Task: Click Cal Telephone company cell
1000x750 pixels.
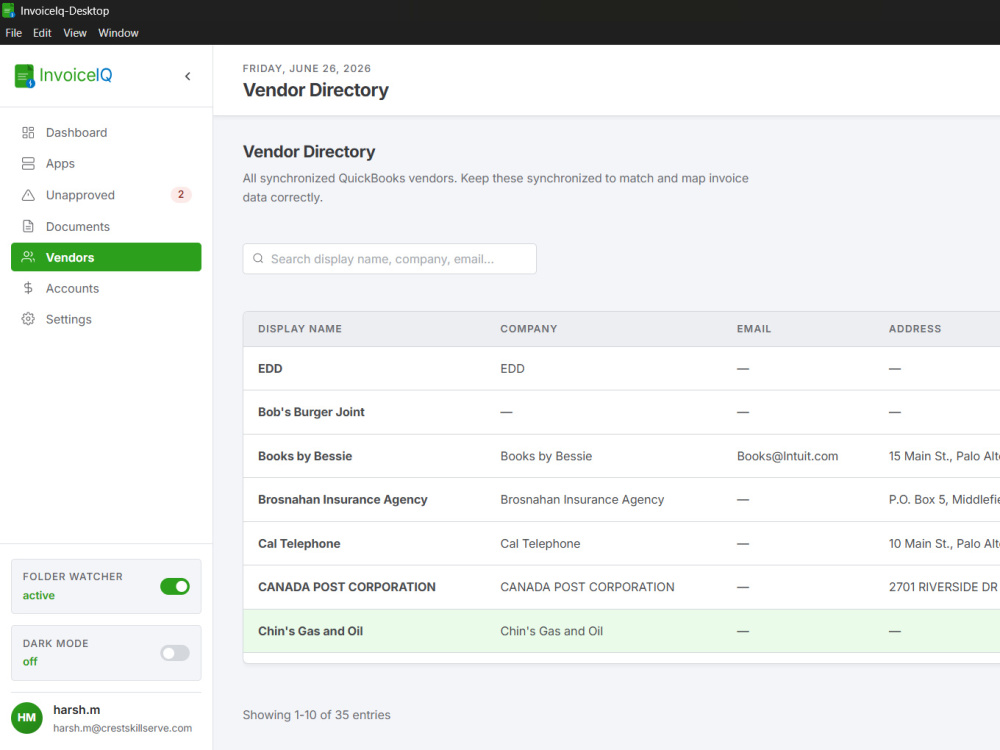Action: [x=540, y=543]
